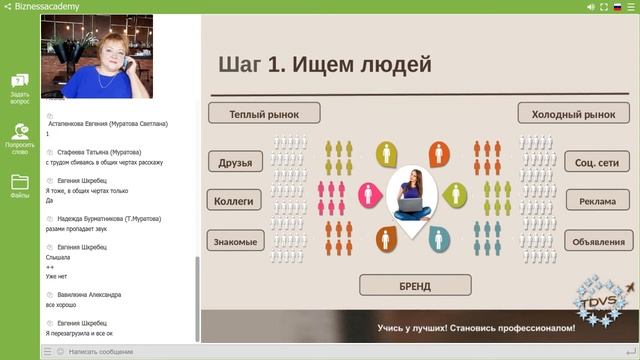640x360 pixels.
Task: Enter fullscreen mode with the expand icon
Action: (604, 7)
